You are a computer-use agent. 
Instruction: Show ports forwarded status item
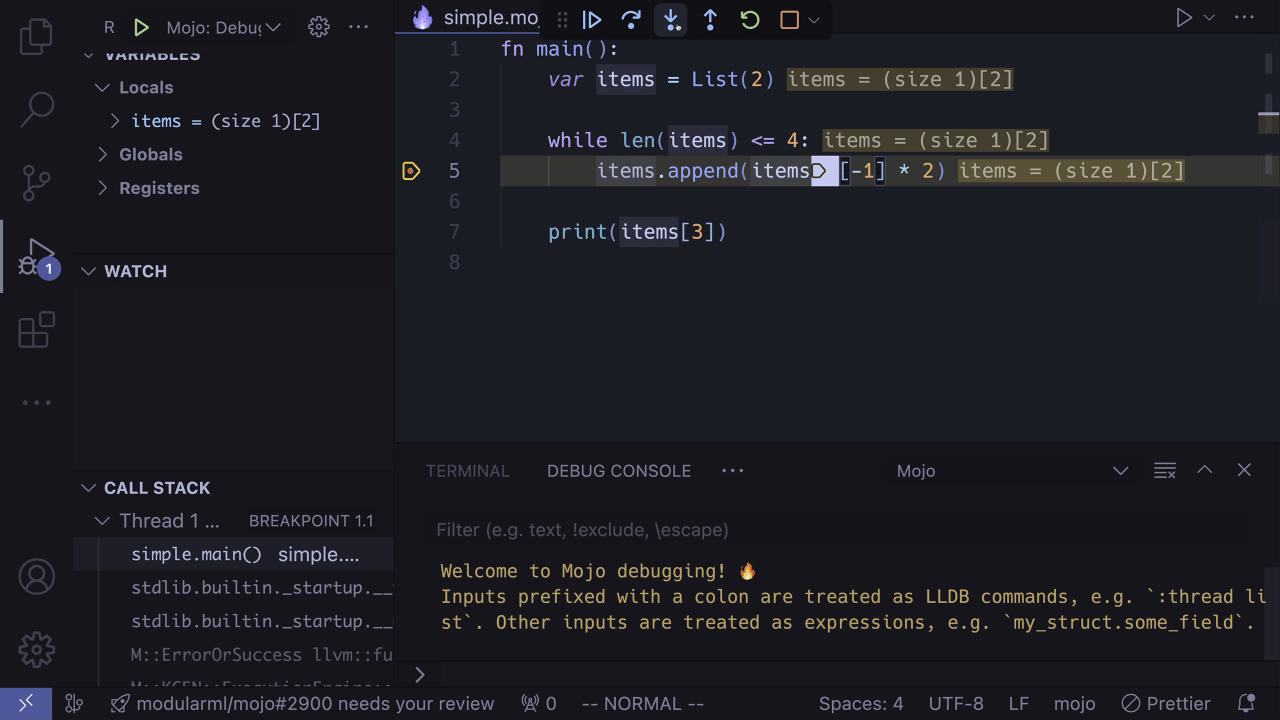[538, 704]
